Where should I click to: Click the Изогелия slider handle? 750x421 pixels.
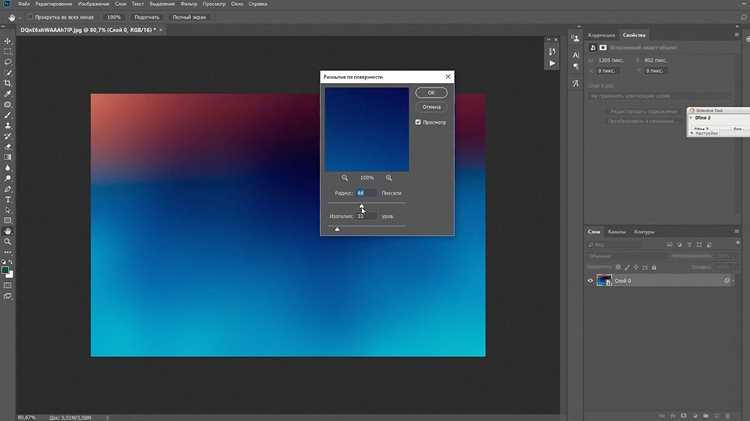point(337,229)
